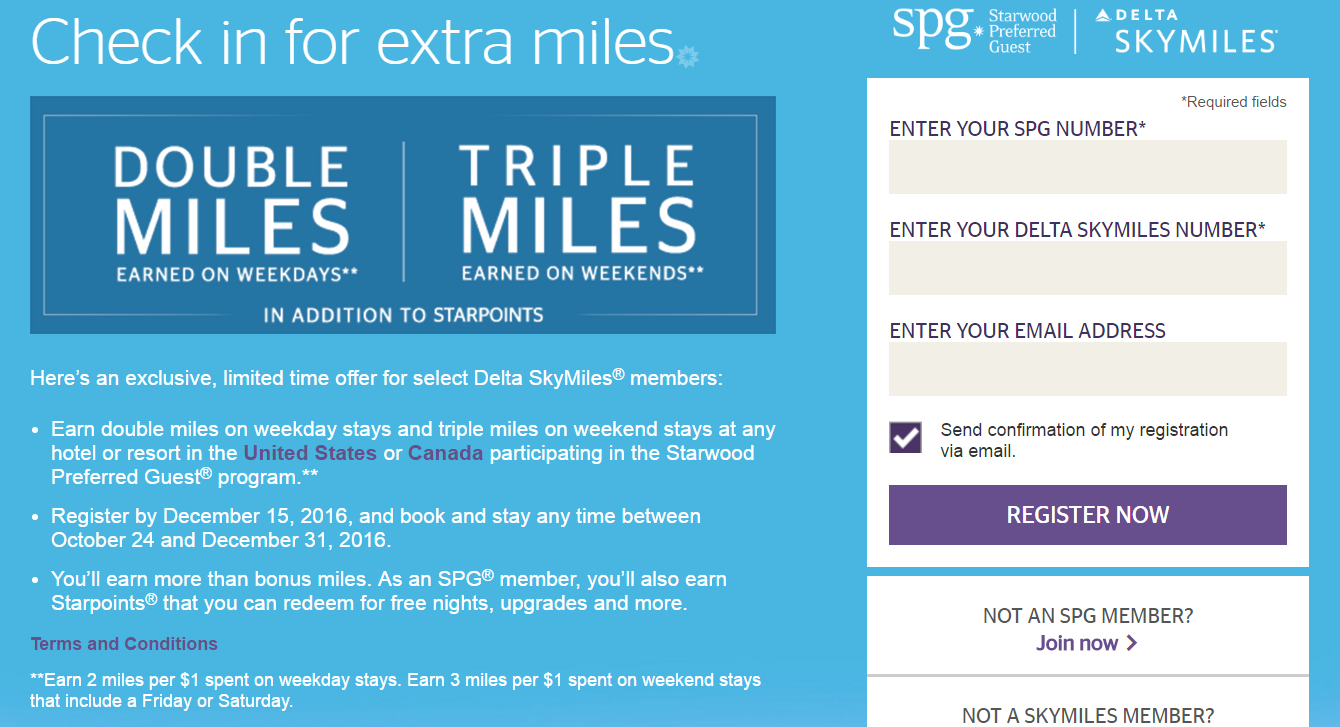The height and width of the screenshot is (727, 1340).
Task: Click the Not a SkyMiles Member panel
Action: click(1087, 703)
